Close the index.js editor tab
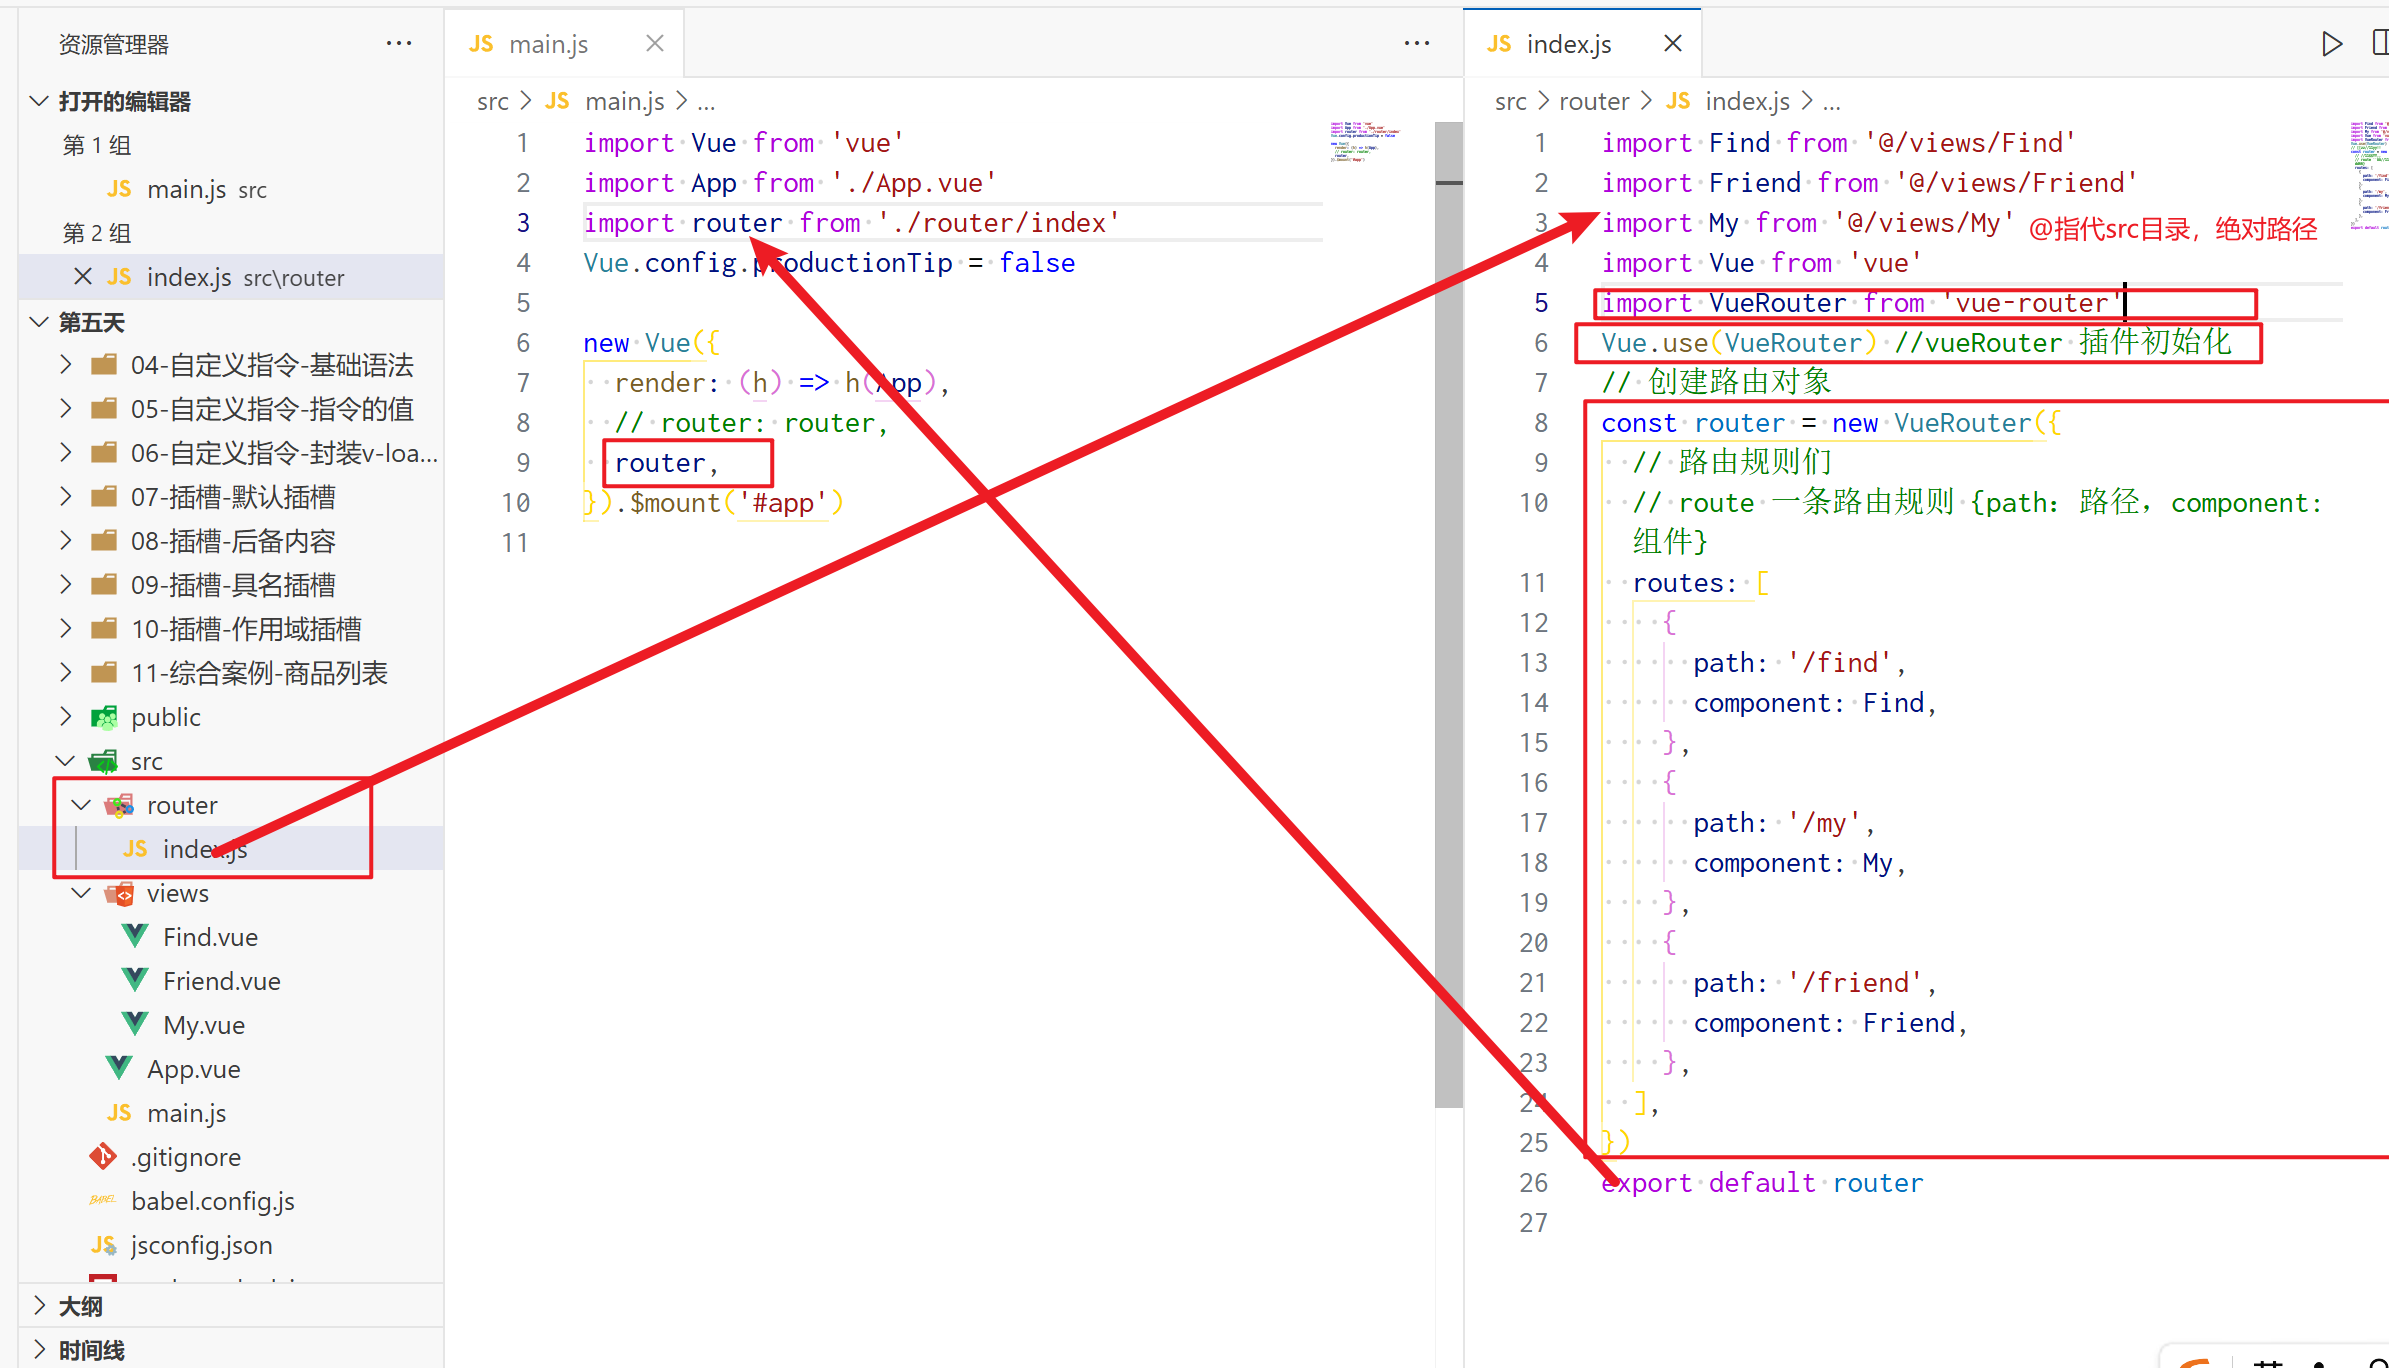The width and height of the screenshot is (2389, 1368). 1672,44
